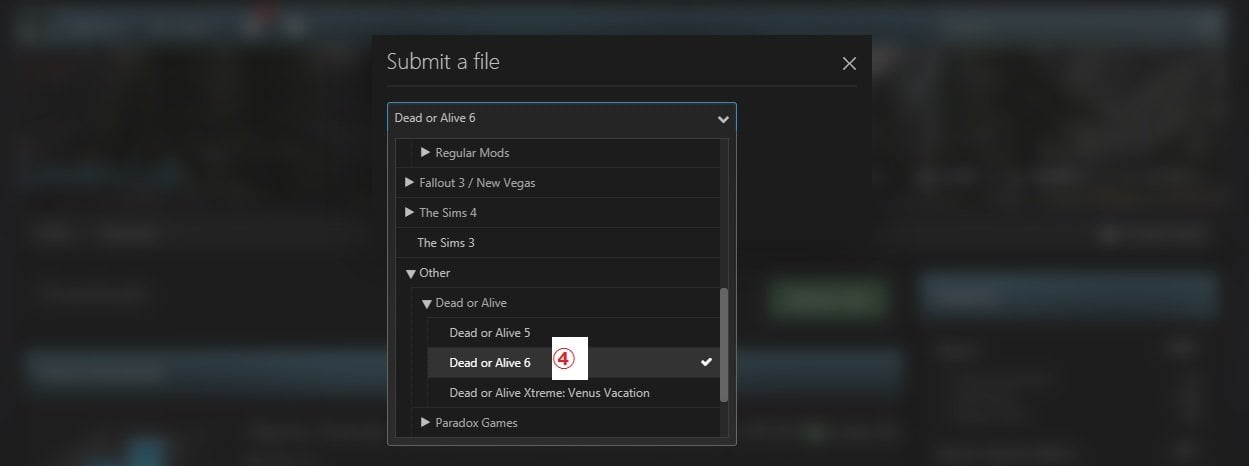Collapse the Other category arrow
The width and height of the screenshot is (1249, 466).
point(410,273)
